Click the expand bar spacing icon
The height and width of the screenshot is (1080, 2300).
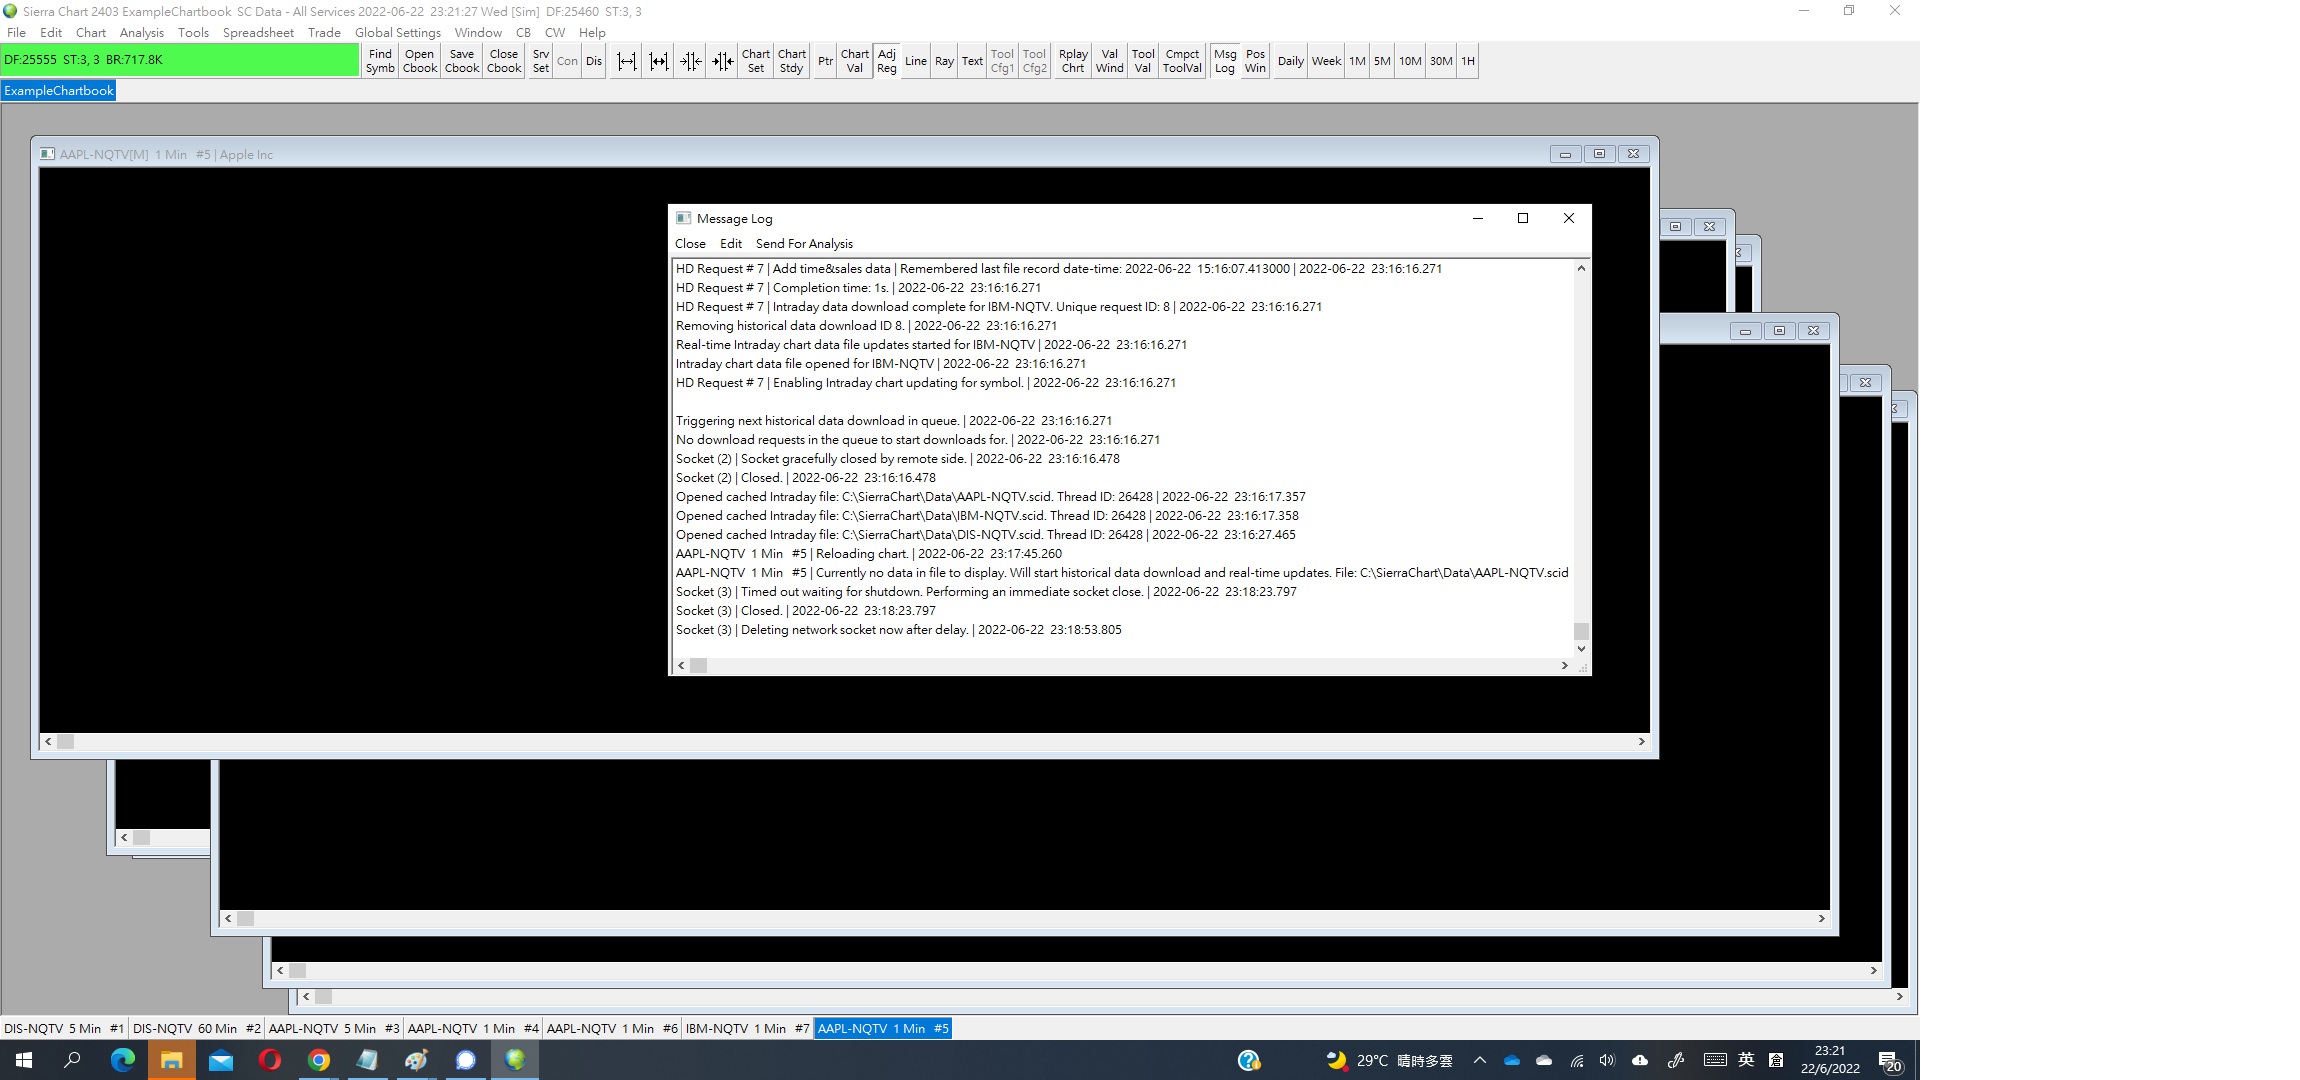click(x=626, y=61)
